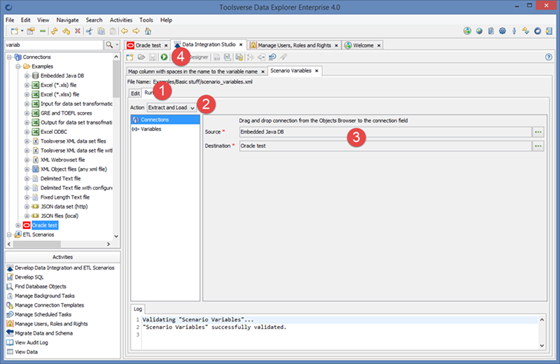The height and width of the screenshot is (364, 560).
Task: Run the scenario with the green play button
Action: (x=164, y=57)
